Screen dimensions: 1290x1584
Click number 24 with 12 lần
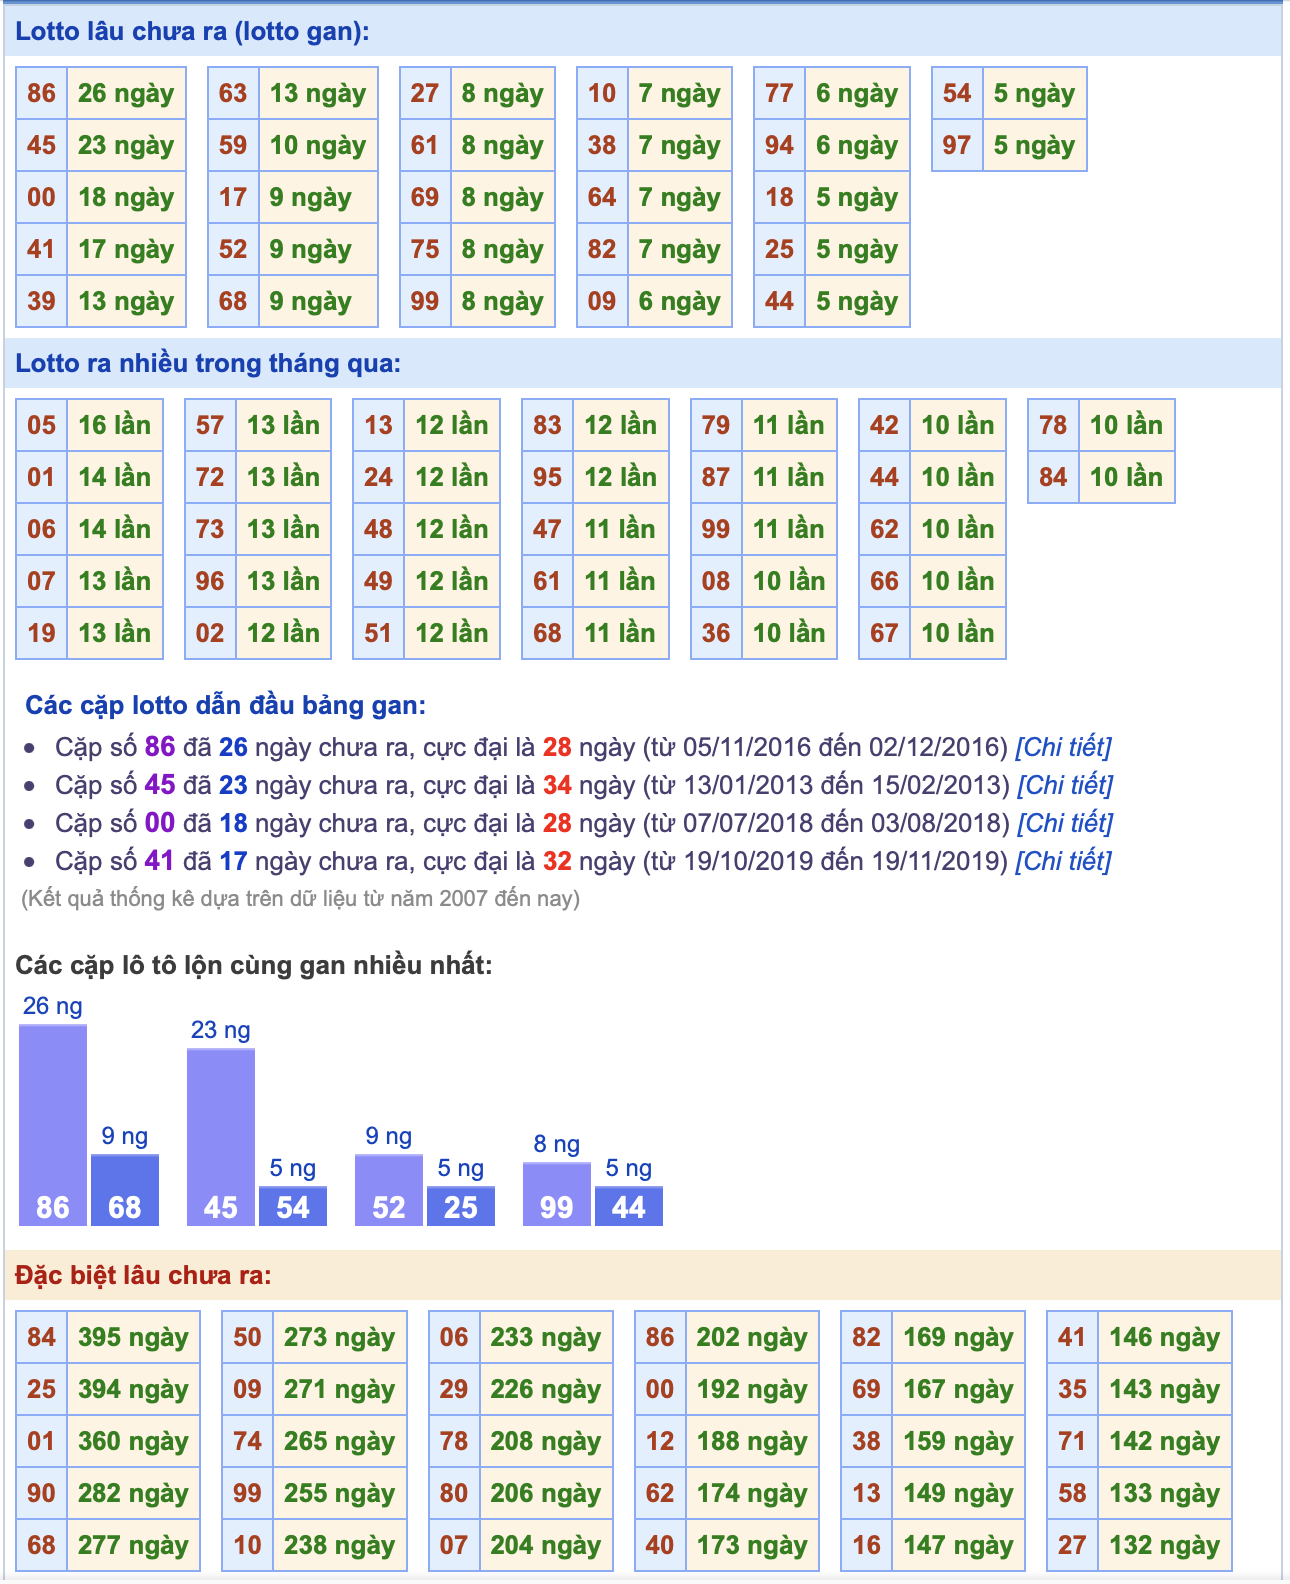tap(378, 477)
